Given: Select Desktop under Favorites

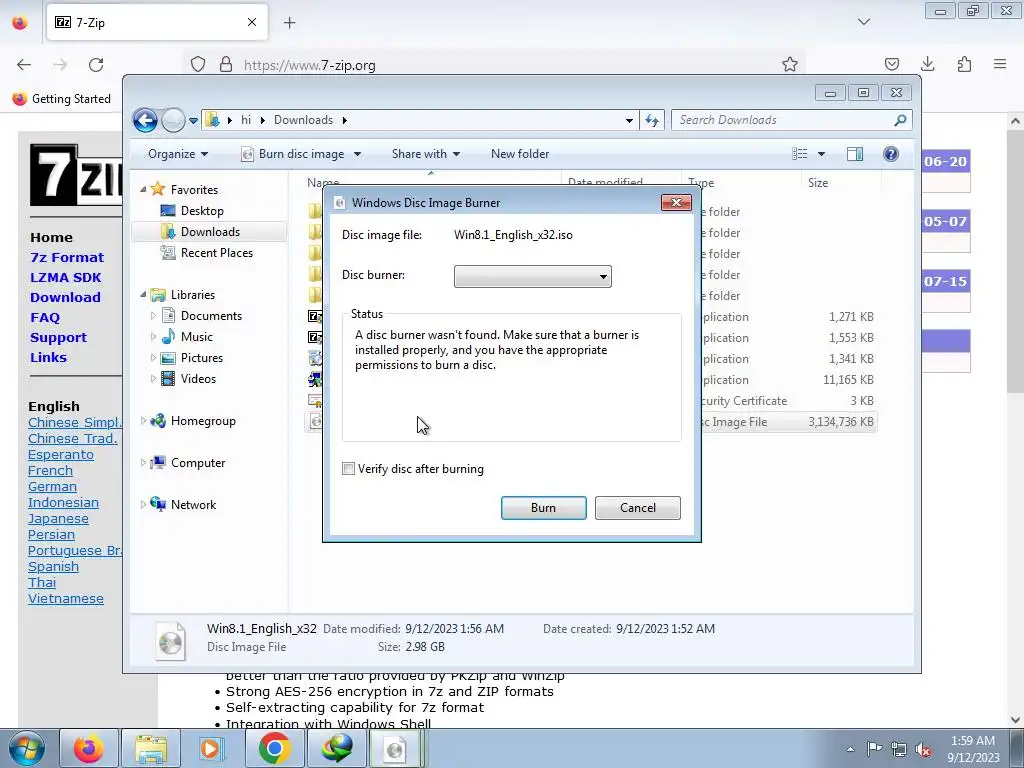Looking at the screenshot, I should pyautogui.click(x=201, y=211).
